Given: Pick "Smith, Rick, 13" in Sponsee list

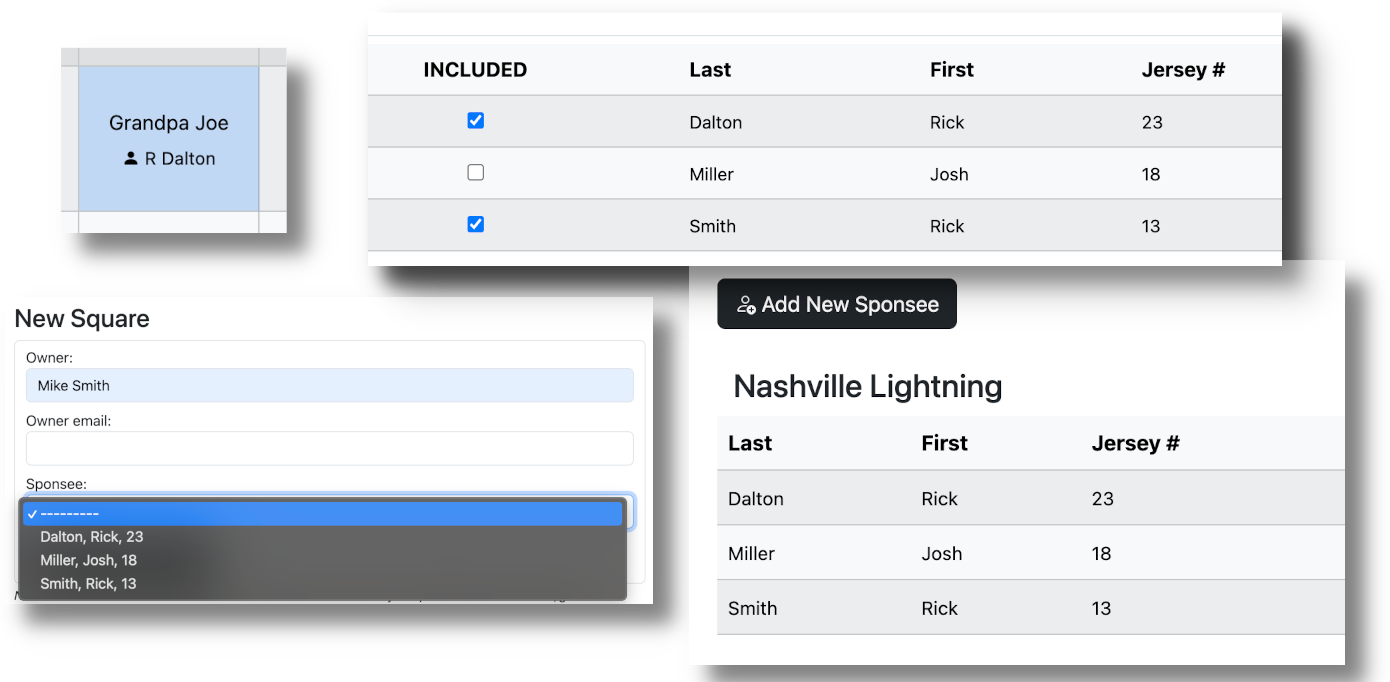Looking at the screenshot, I should (x=88, y=584).
